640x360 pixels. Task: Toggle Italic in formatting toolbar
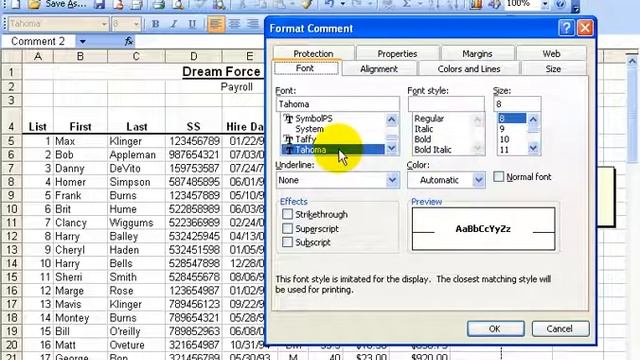(x=173, y=24)
